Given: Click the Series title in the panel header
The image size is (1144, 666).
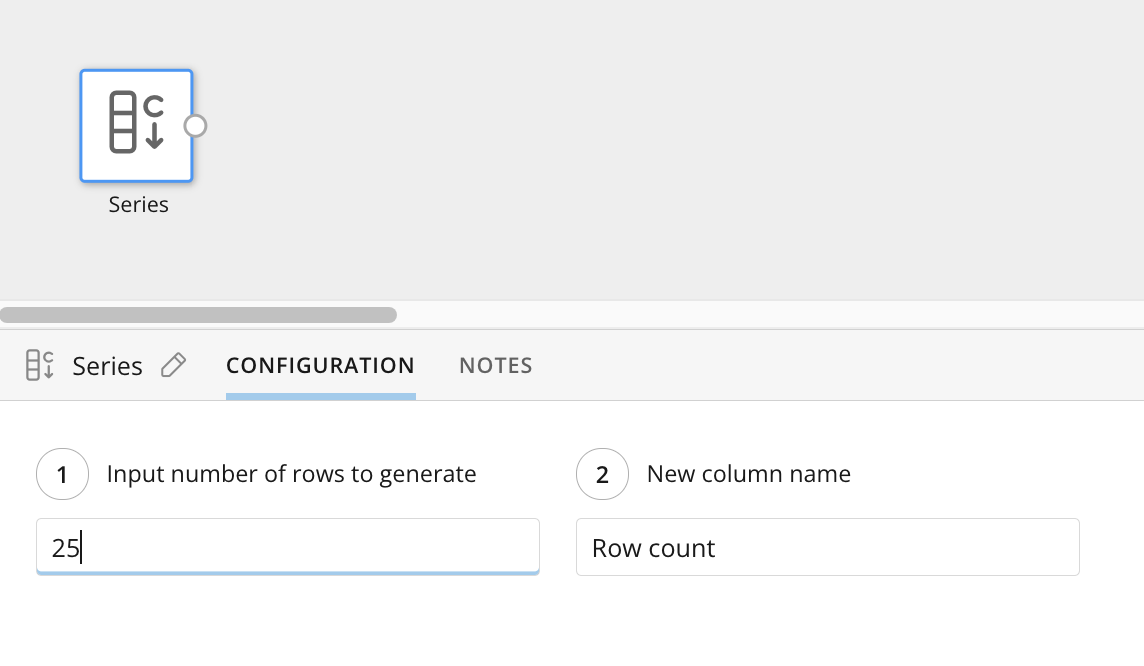Looking at the screenshot, I should [107, 365].
